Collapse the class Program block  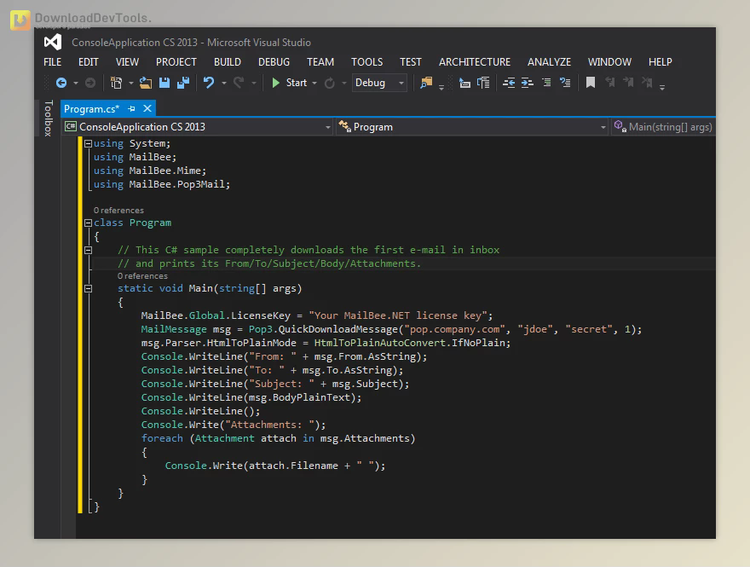click(88, 223)
